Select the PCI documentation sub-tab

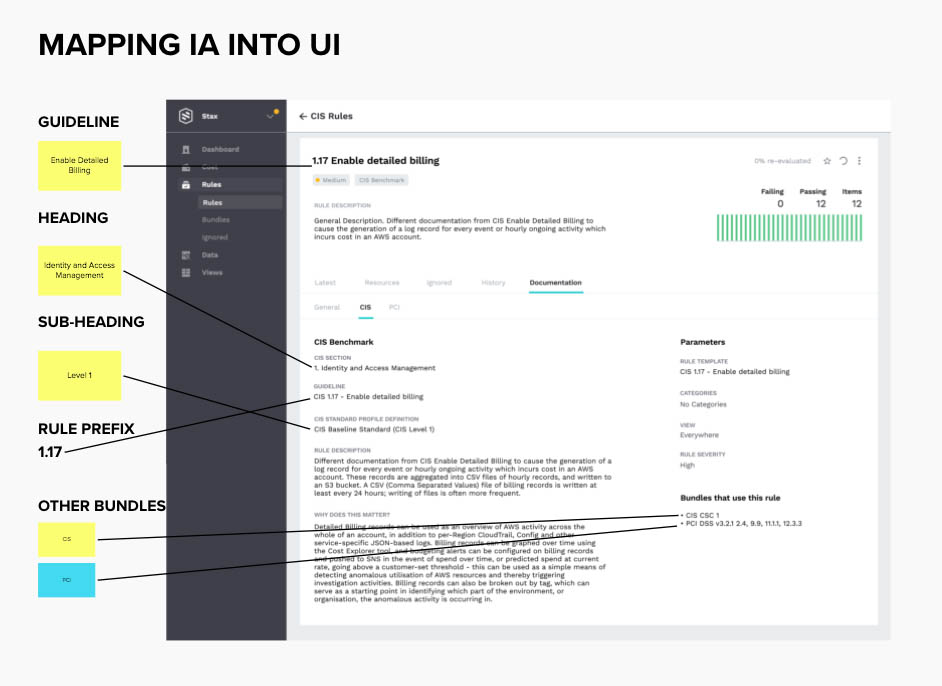point(394,308)
